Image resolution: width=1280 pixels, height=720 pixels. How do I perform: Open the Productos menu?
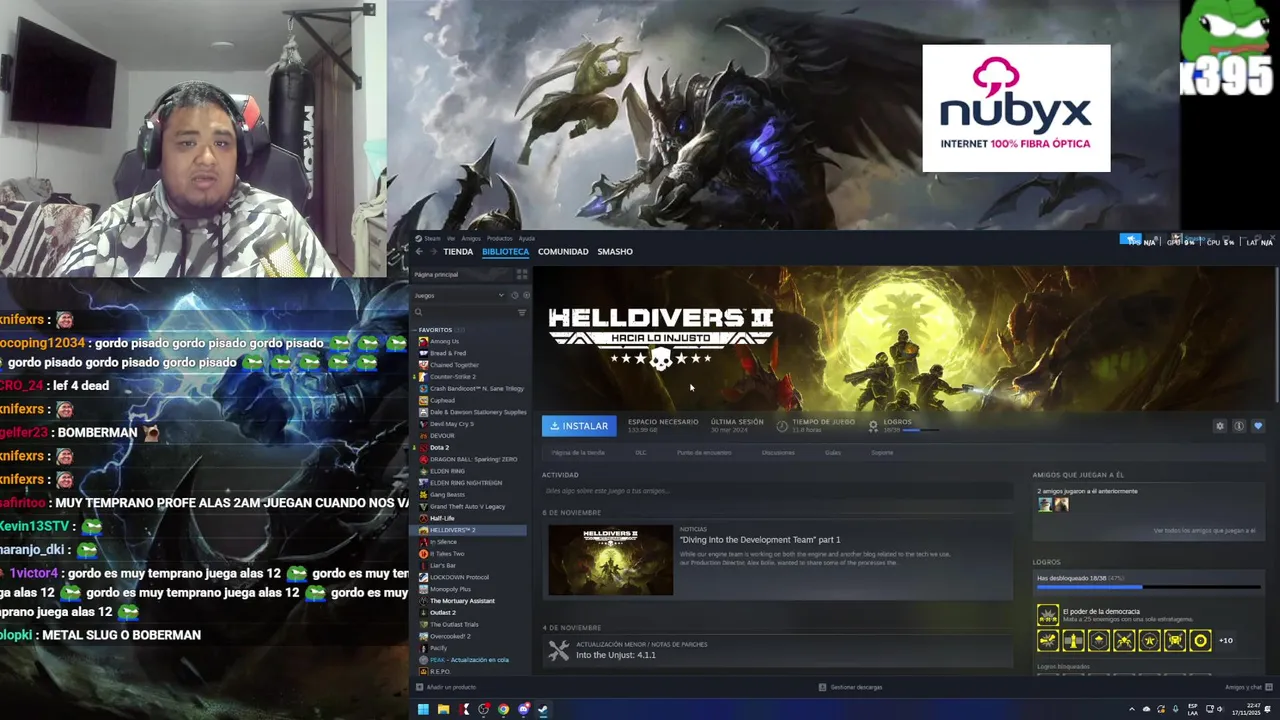click(x=499, y=238)
